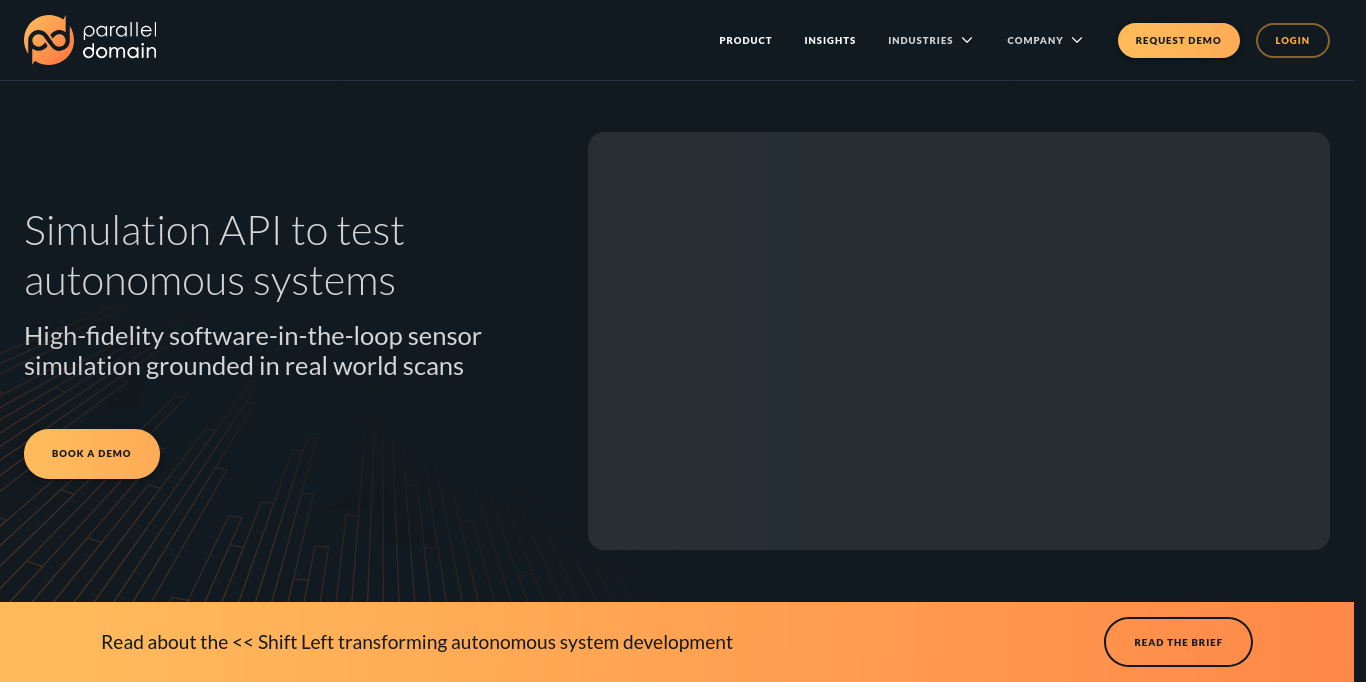Click the 'Simulation API to test' heading

click(214, 231)
